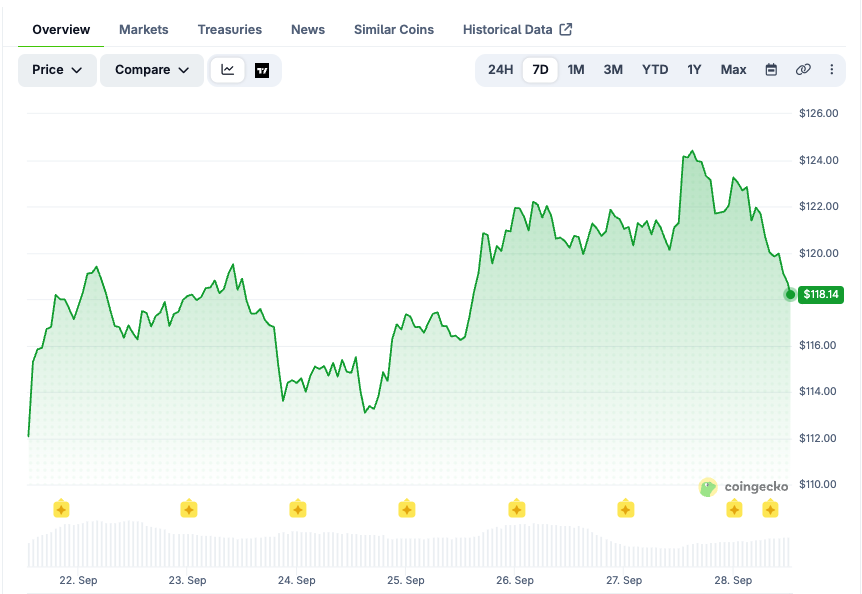Screen dimensions: 862x594
Task: Click the $118.14 current price label
Action: point(821,295)
